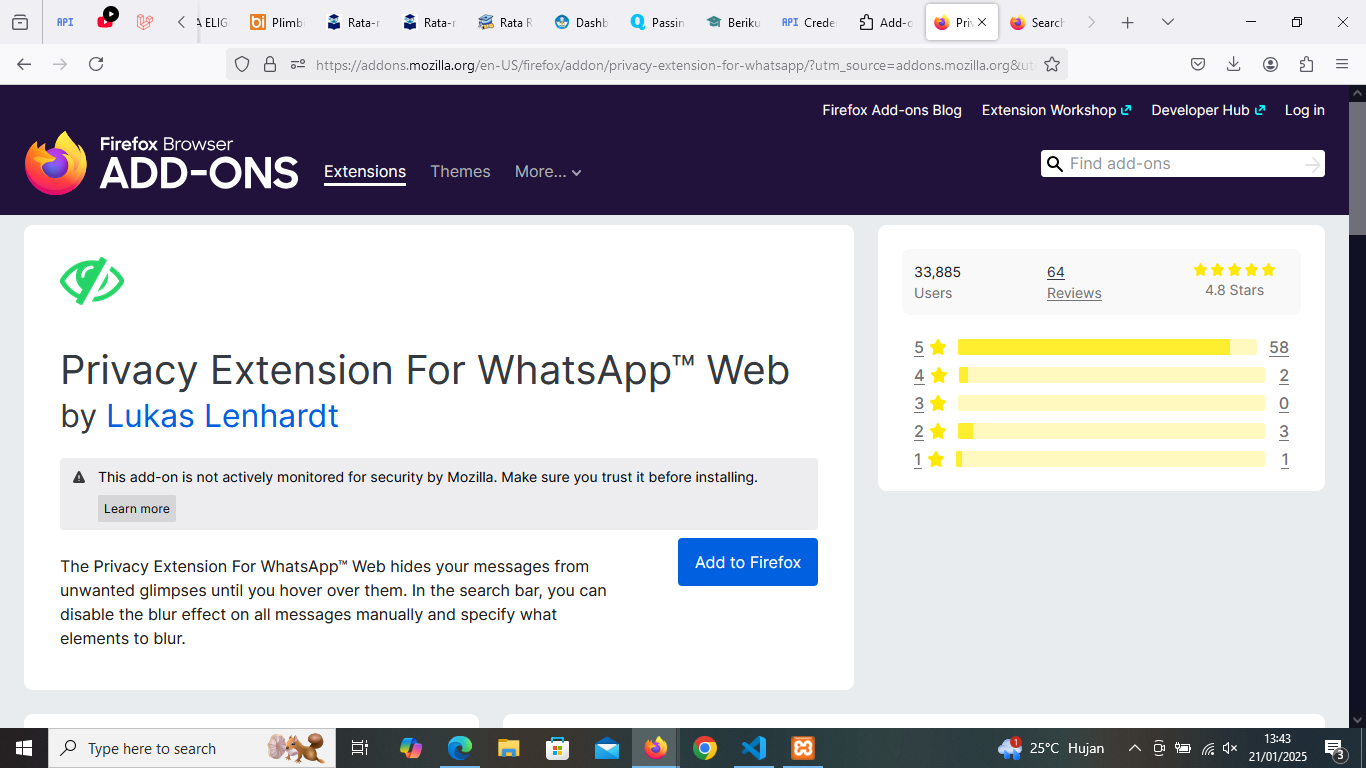The image size is (1366, 768).
Task: Switch to the Plimbi browser tab
Action: tap(276, 22)
